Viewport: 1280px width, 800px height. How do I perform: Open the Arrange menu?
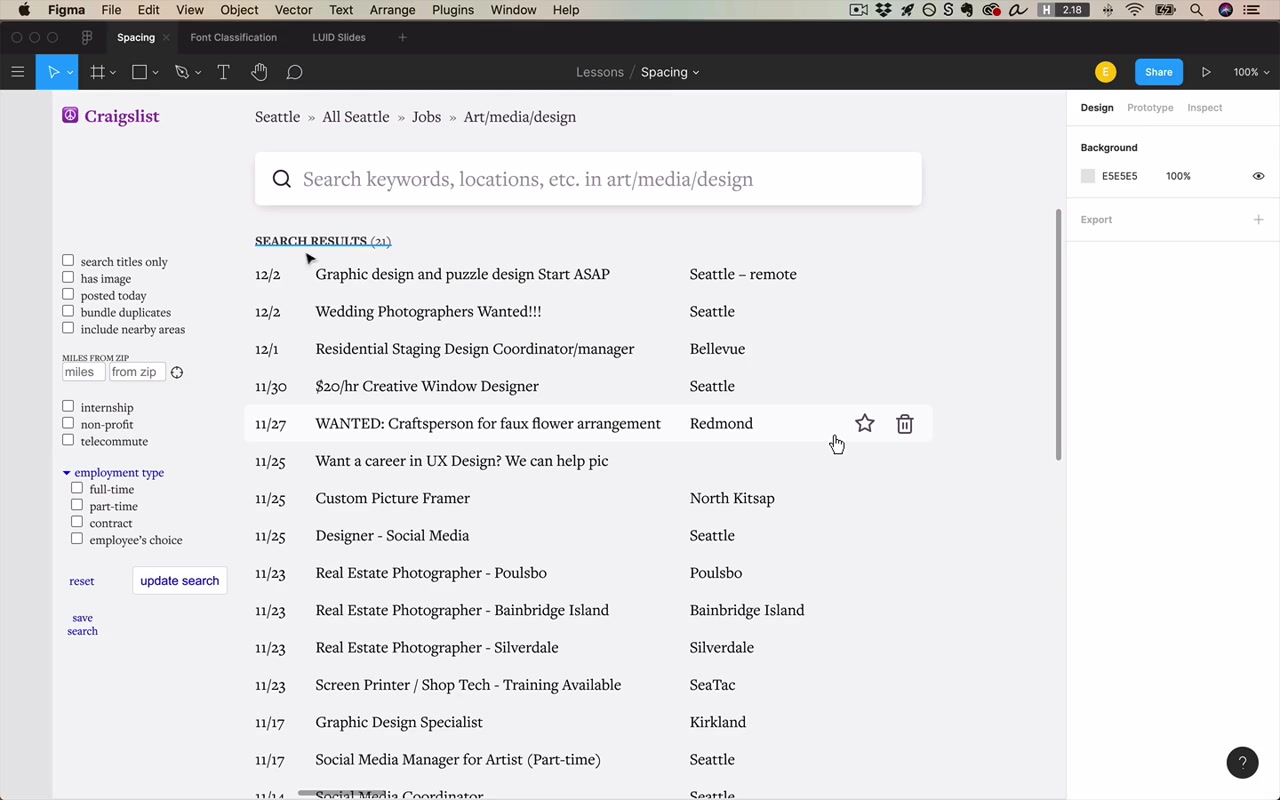tap(392, 10)
